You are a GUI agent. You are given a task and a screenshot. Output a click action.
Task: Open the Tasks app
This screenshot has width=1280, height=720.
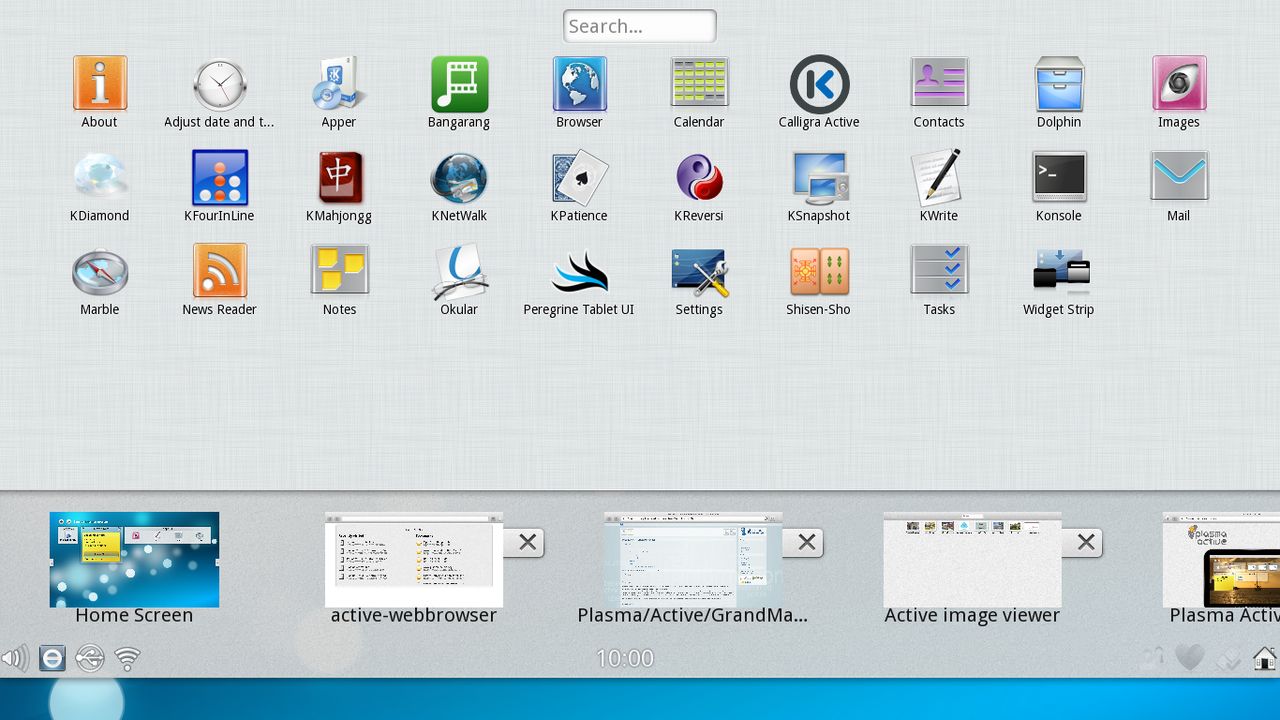point(939,280)
